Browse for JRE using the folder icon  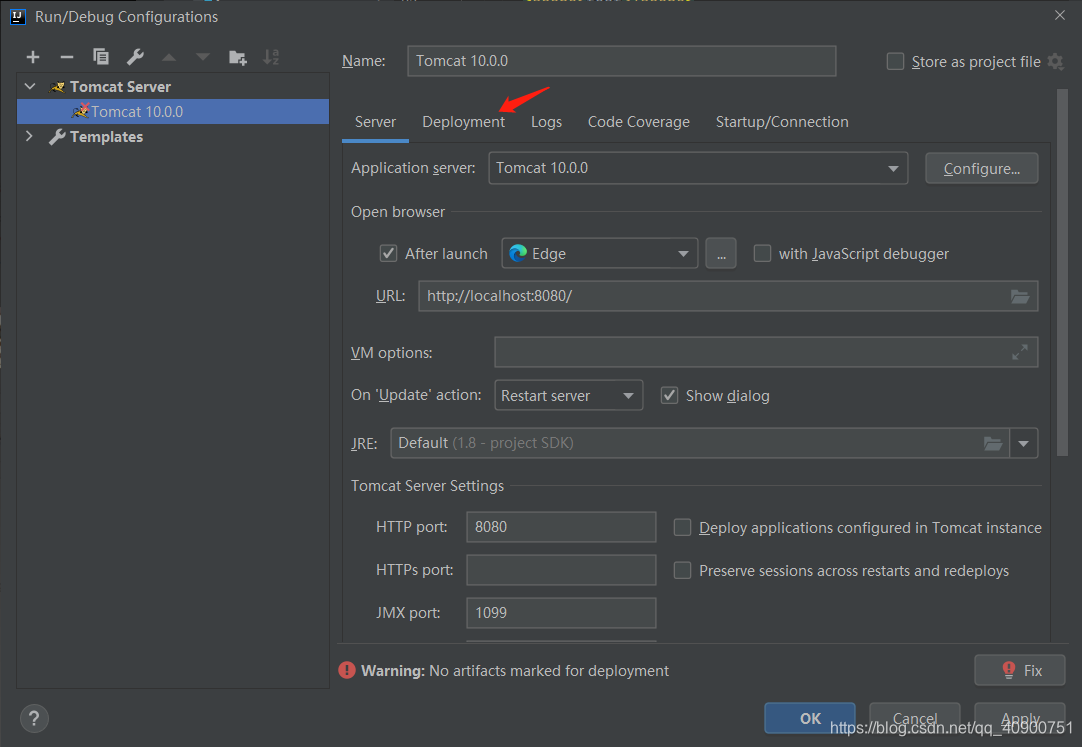click(993, 444)
